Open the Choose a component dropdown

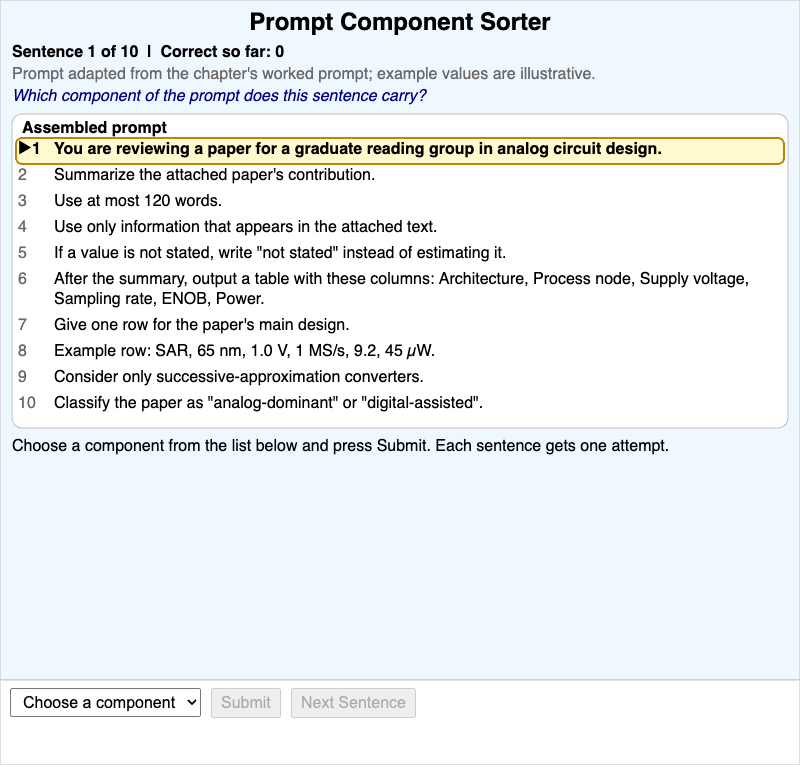coord(105,703)
